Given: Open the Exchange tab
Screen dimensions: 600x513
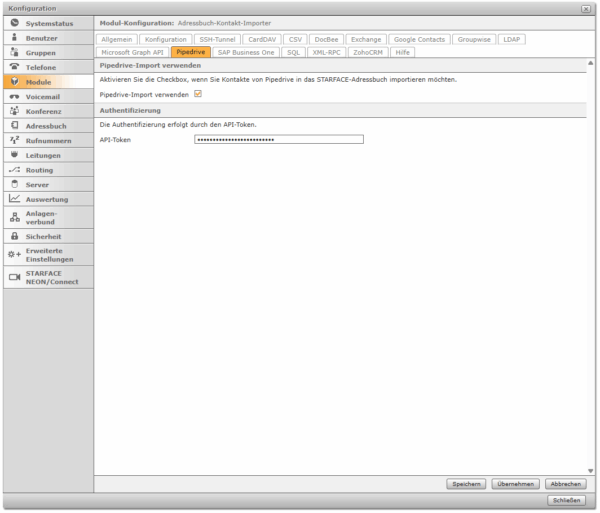Looking at the screenshot, I should point(366,39).
